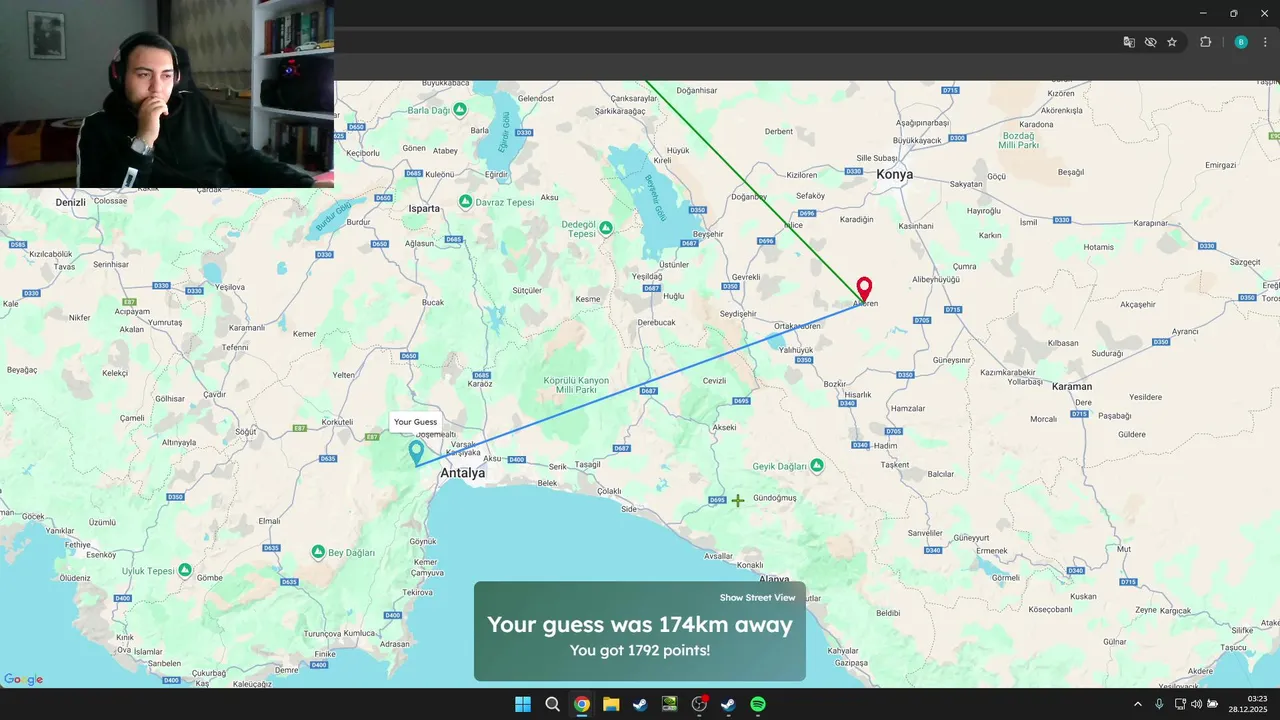This screenshot has height=720, width=1280.
Task: Click Fethiye town label
Action: (80, 544)
